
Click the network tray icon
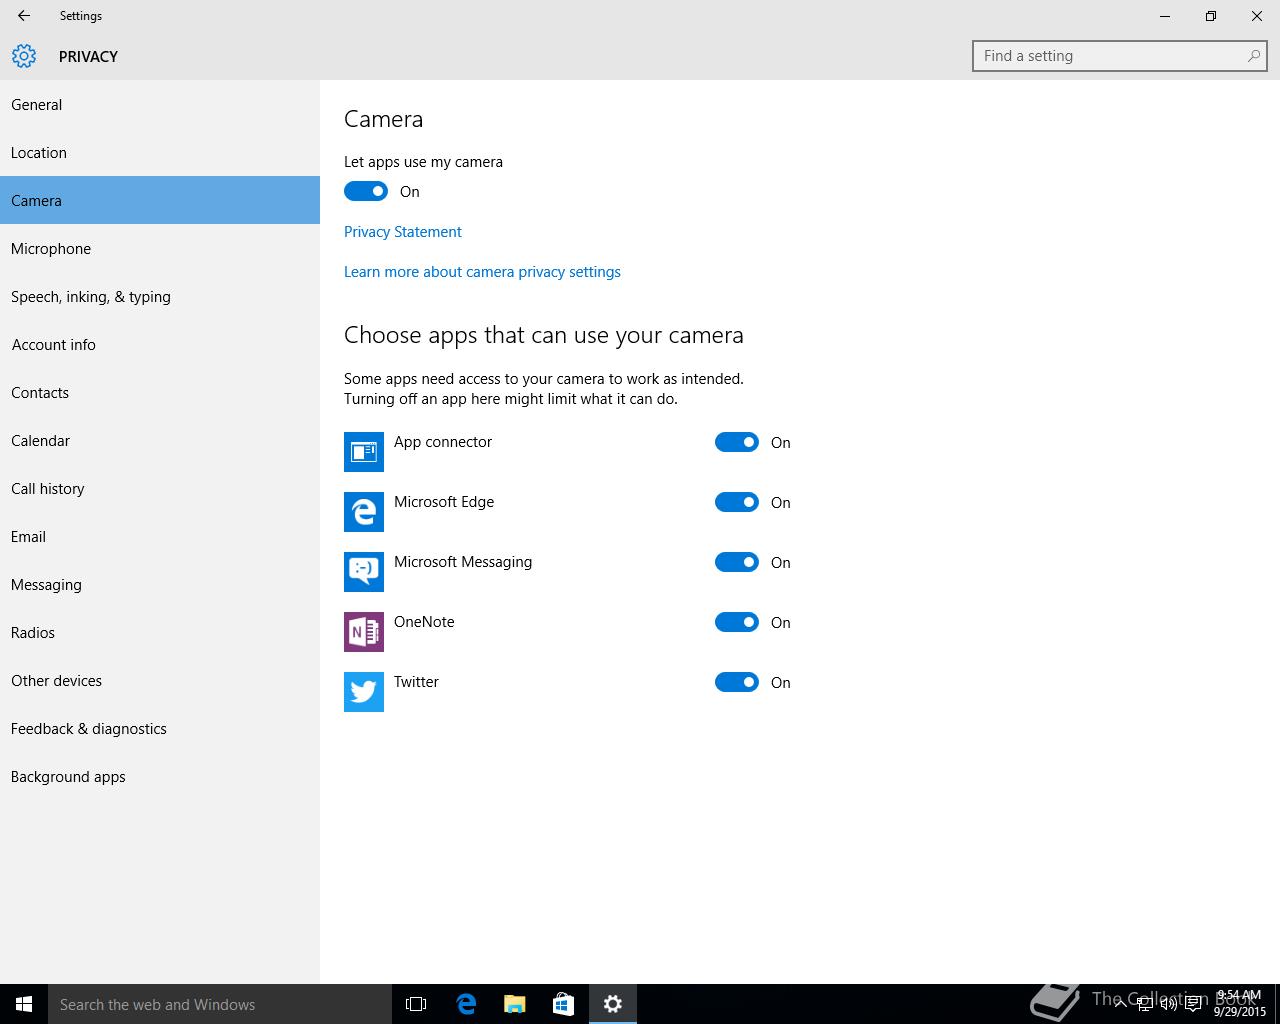1145,1004
